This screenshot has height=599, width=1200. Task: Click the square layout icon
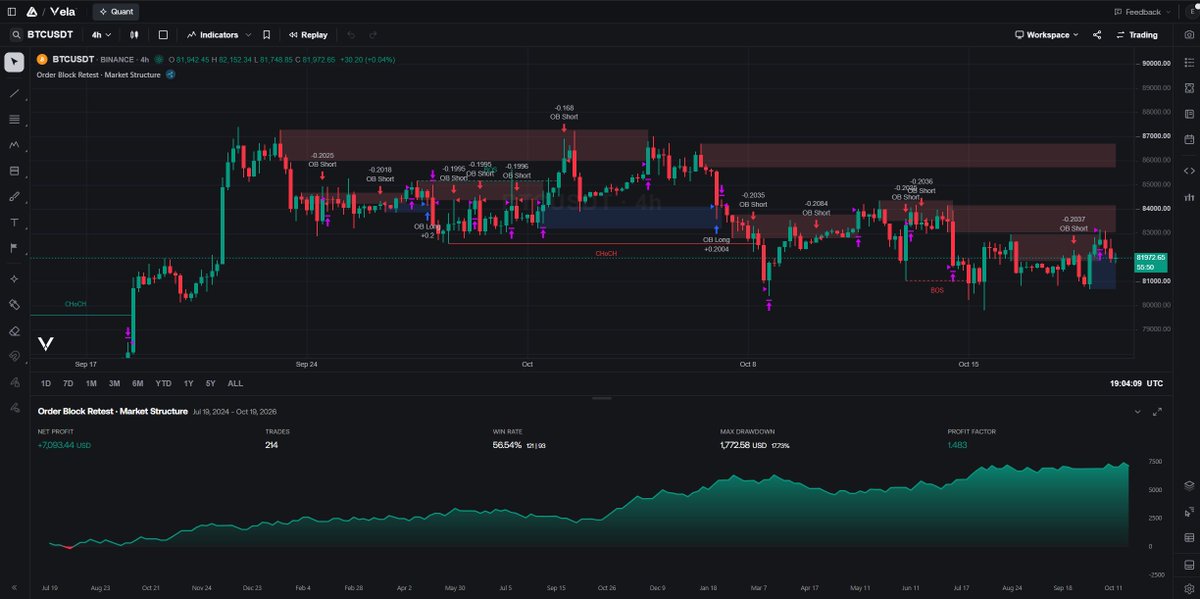163,34
